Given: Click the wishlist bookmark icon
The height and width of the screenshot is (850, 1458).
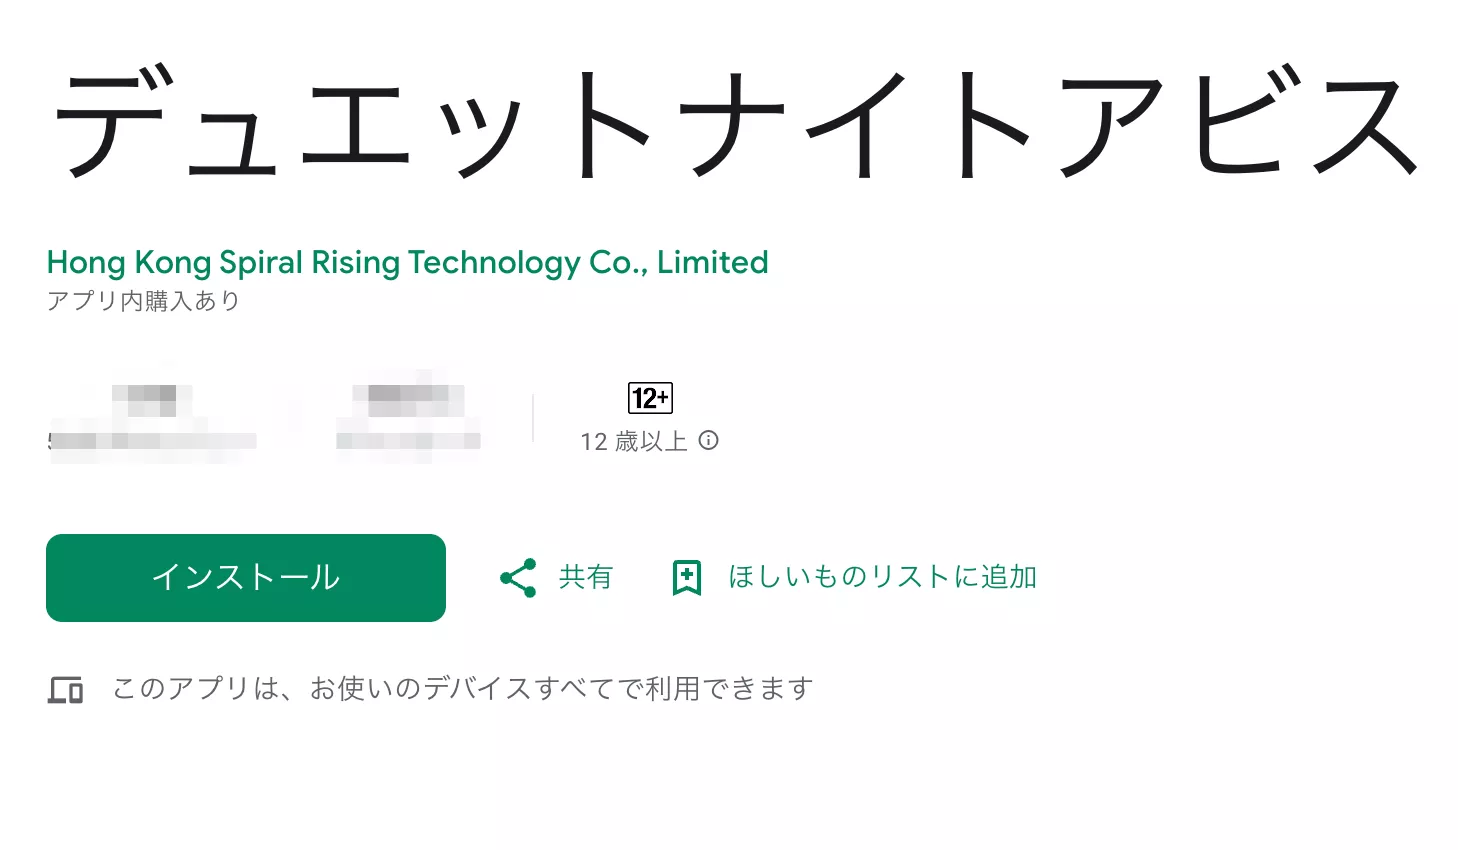Looking at the screenshot, I should point(687,576).
